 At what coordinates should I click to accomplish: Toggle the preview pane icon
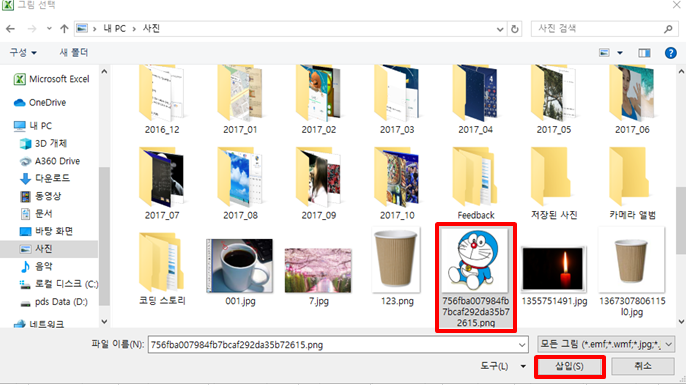point(644,53)
